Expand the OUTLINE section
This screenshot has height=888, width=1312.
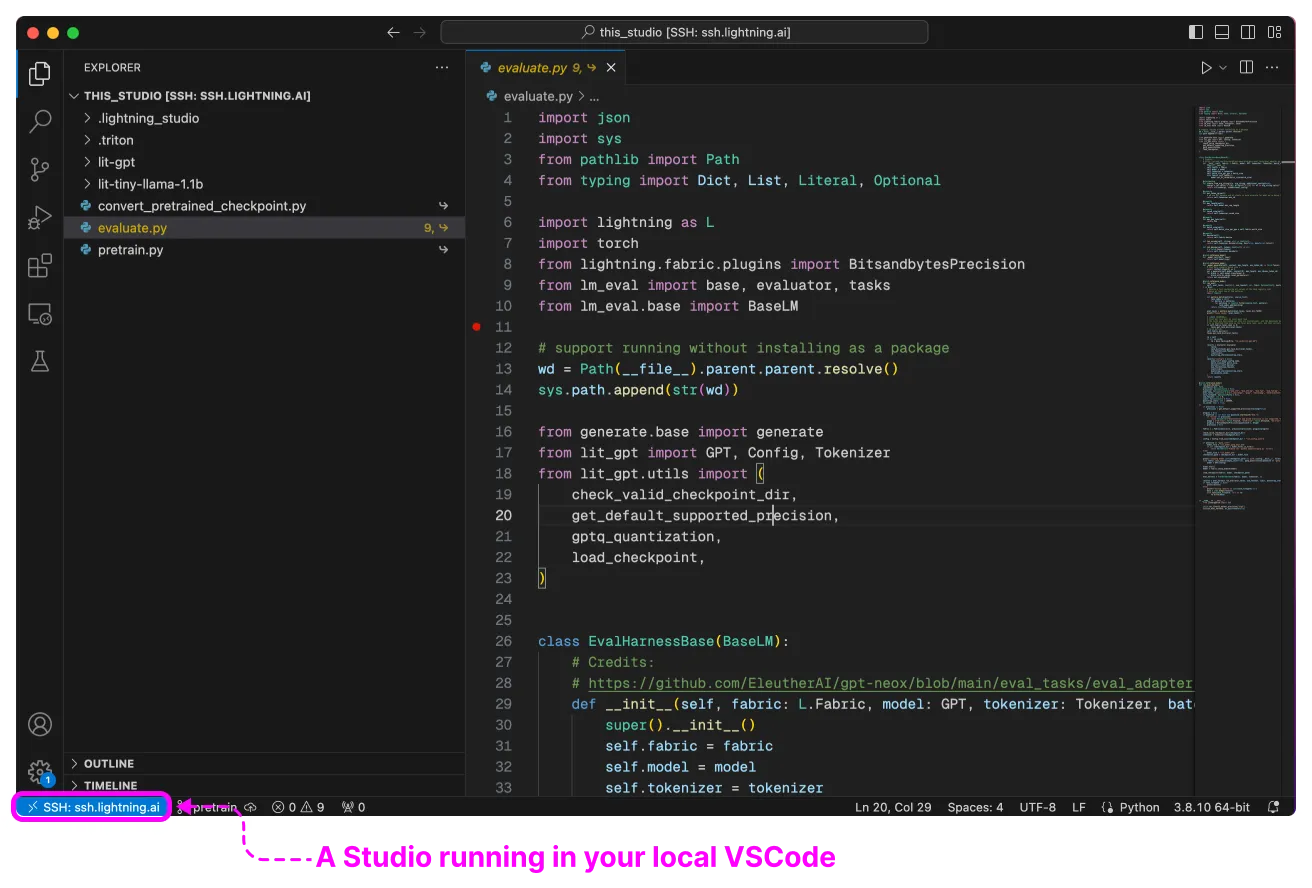[x=265, y=763]
